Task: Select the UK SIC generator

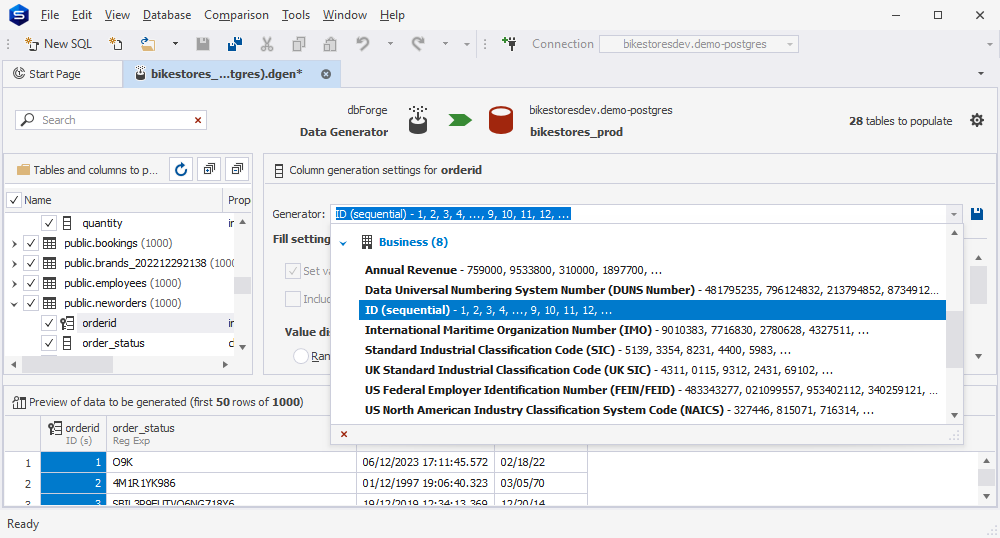Action: click(652, 370)
